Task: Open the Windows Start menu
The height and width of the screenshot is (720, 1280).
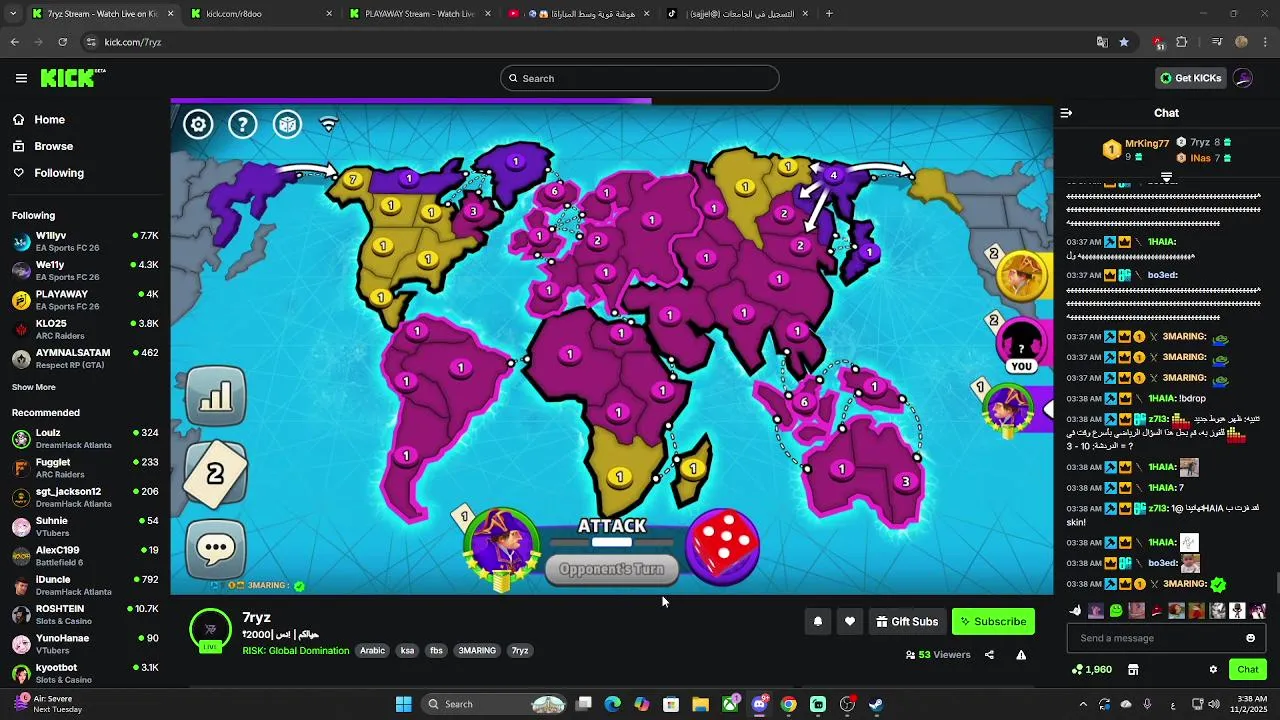Action: [x=403, y=704]
